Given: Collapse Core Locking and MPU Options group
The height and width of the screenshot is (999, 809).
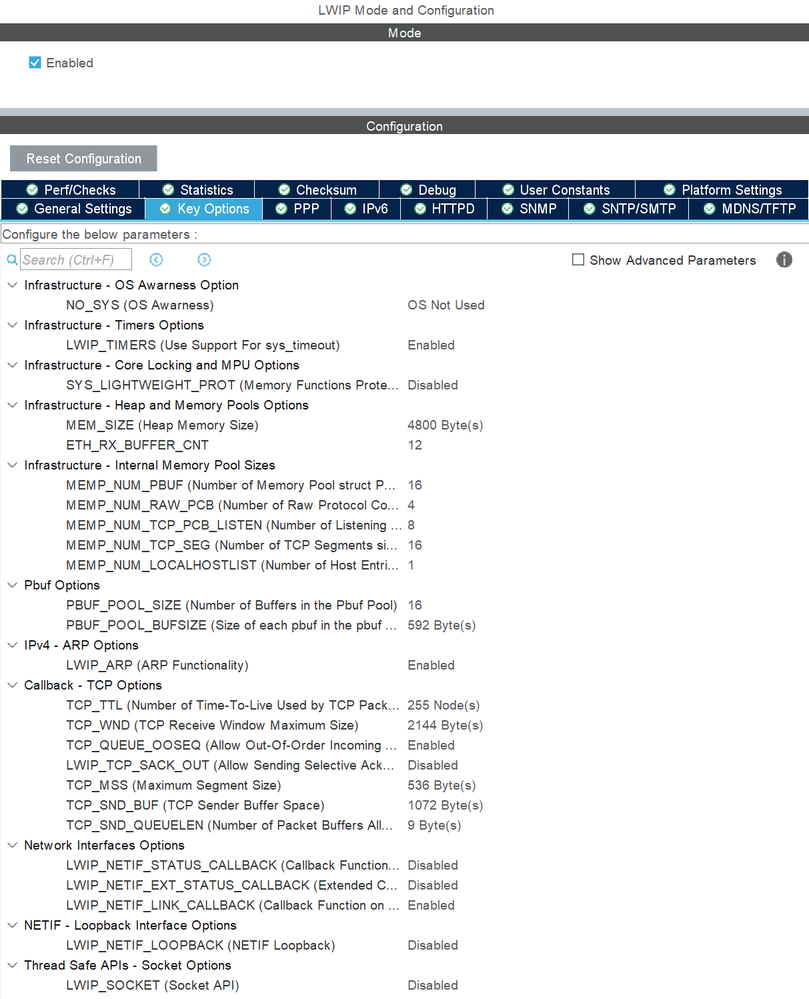Looking at the screenshot, I should (12, 365).
